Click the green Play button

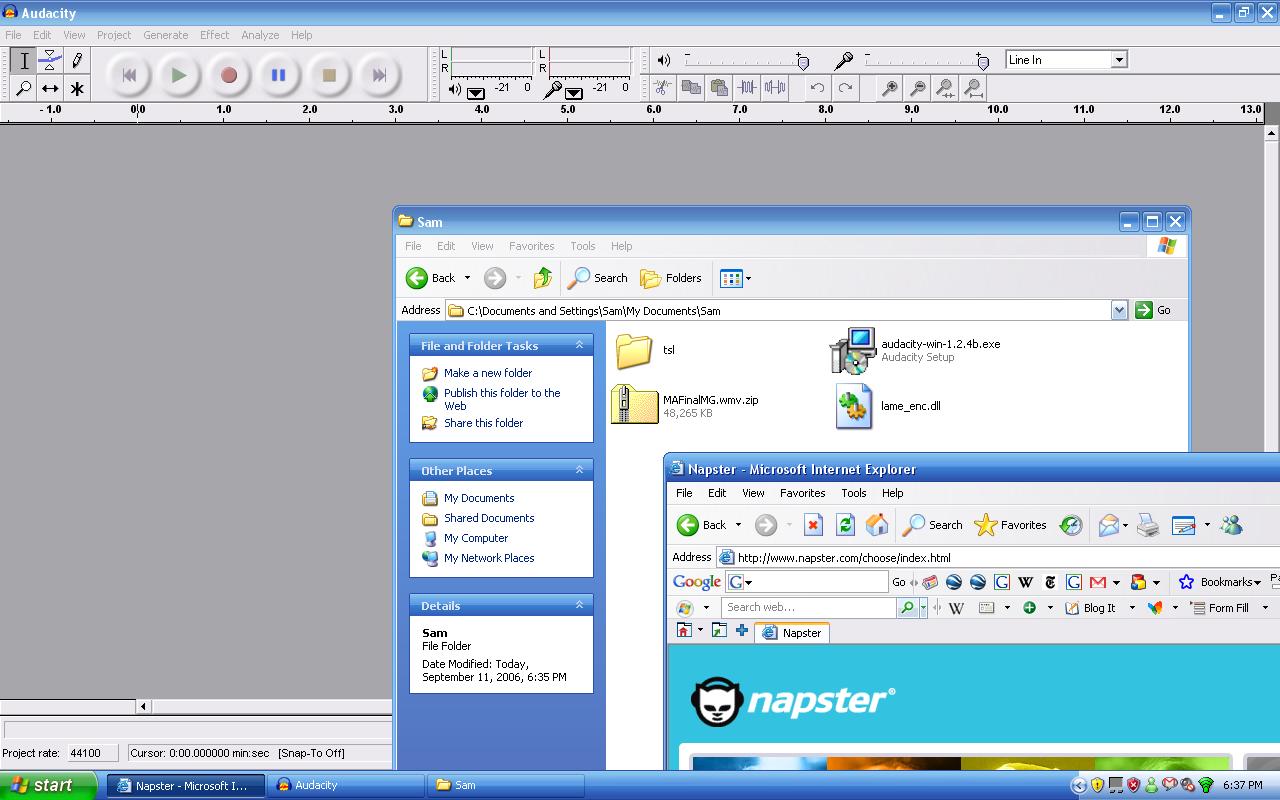click(x=179, y=75)
